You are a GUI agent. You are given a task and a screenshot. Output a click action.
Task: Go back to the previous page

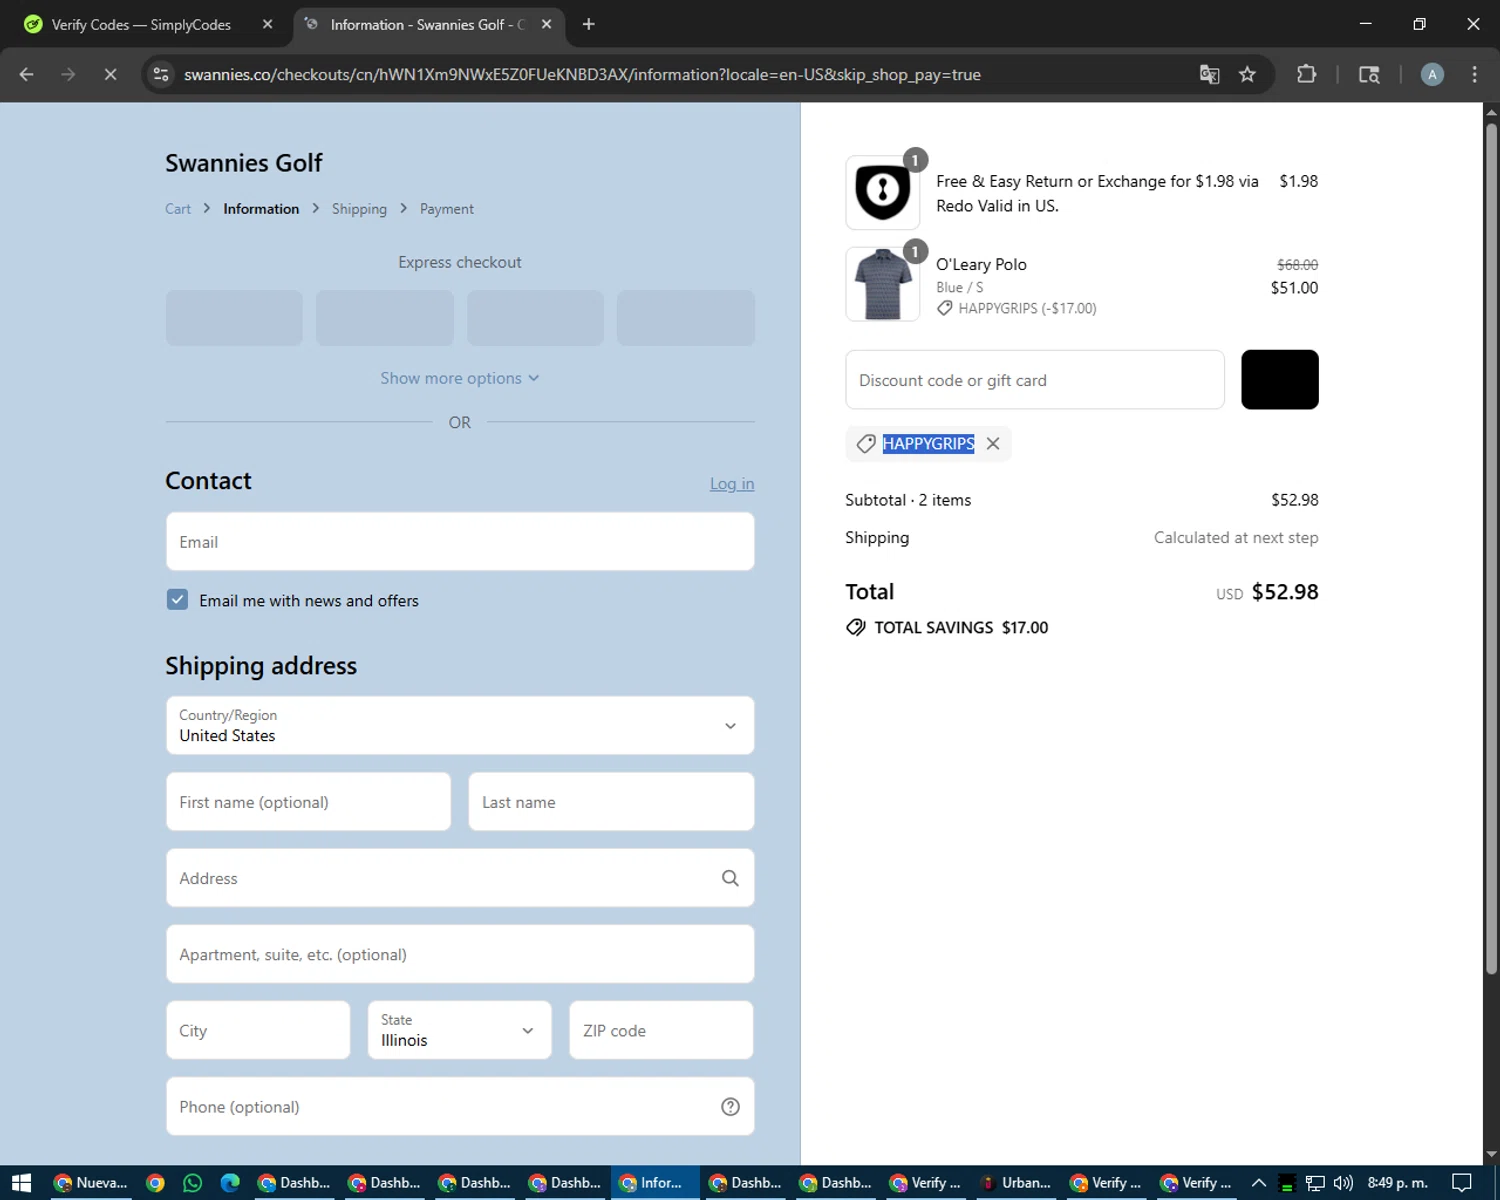[x=27, y=74]
